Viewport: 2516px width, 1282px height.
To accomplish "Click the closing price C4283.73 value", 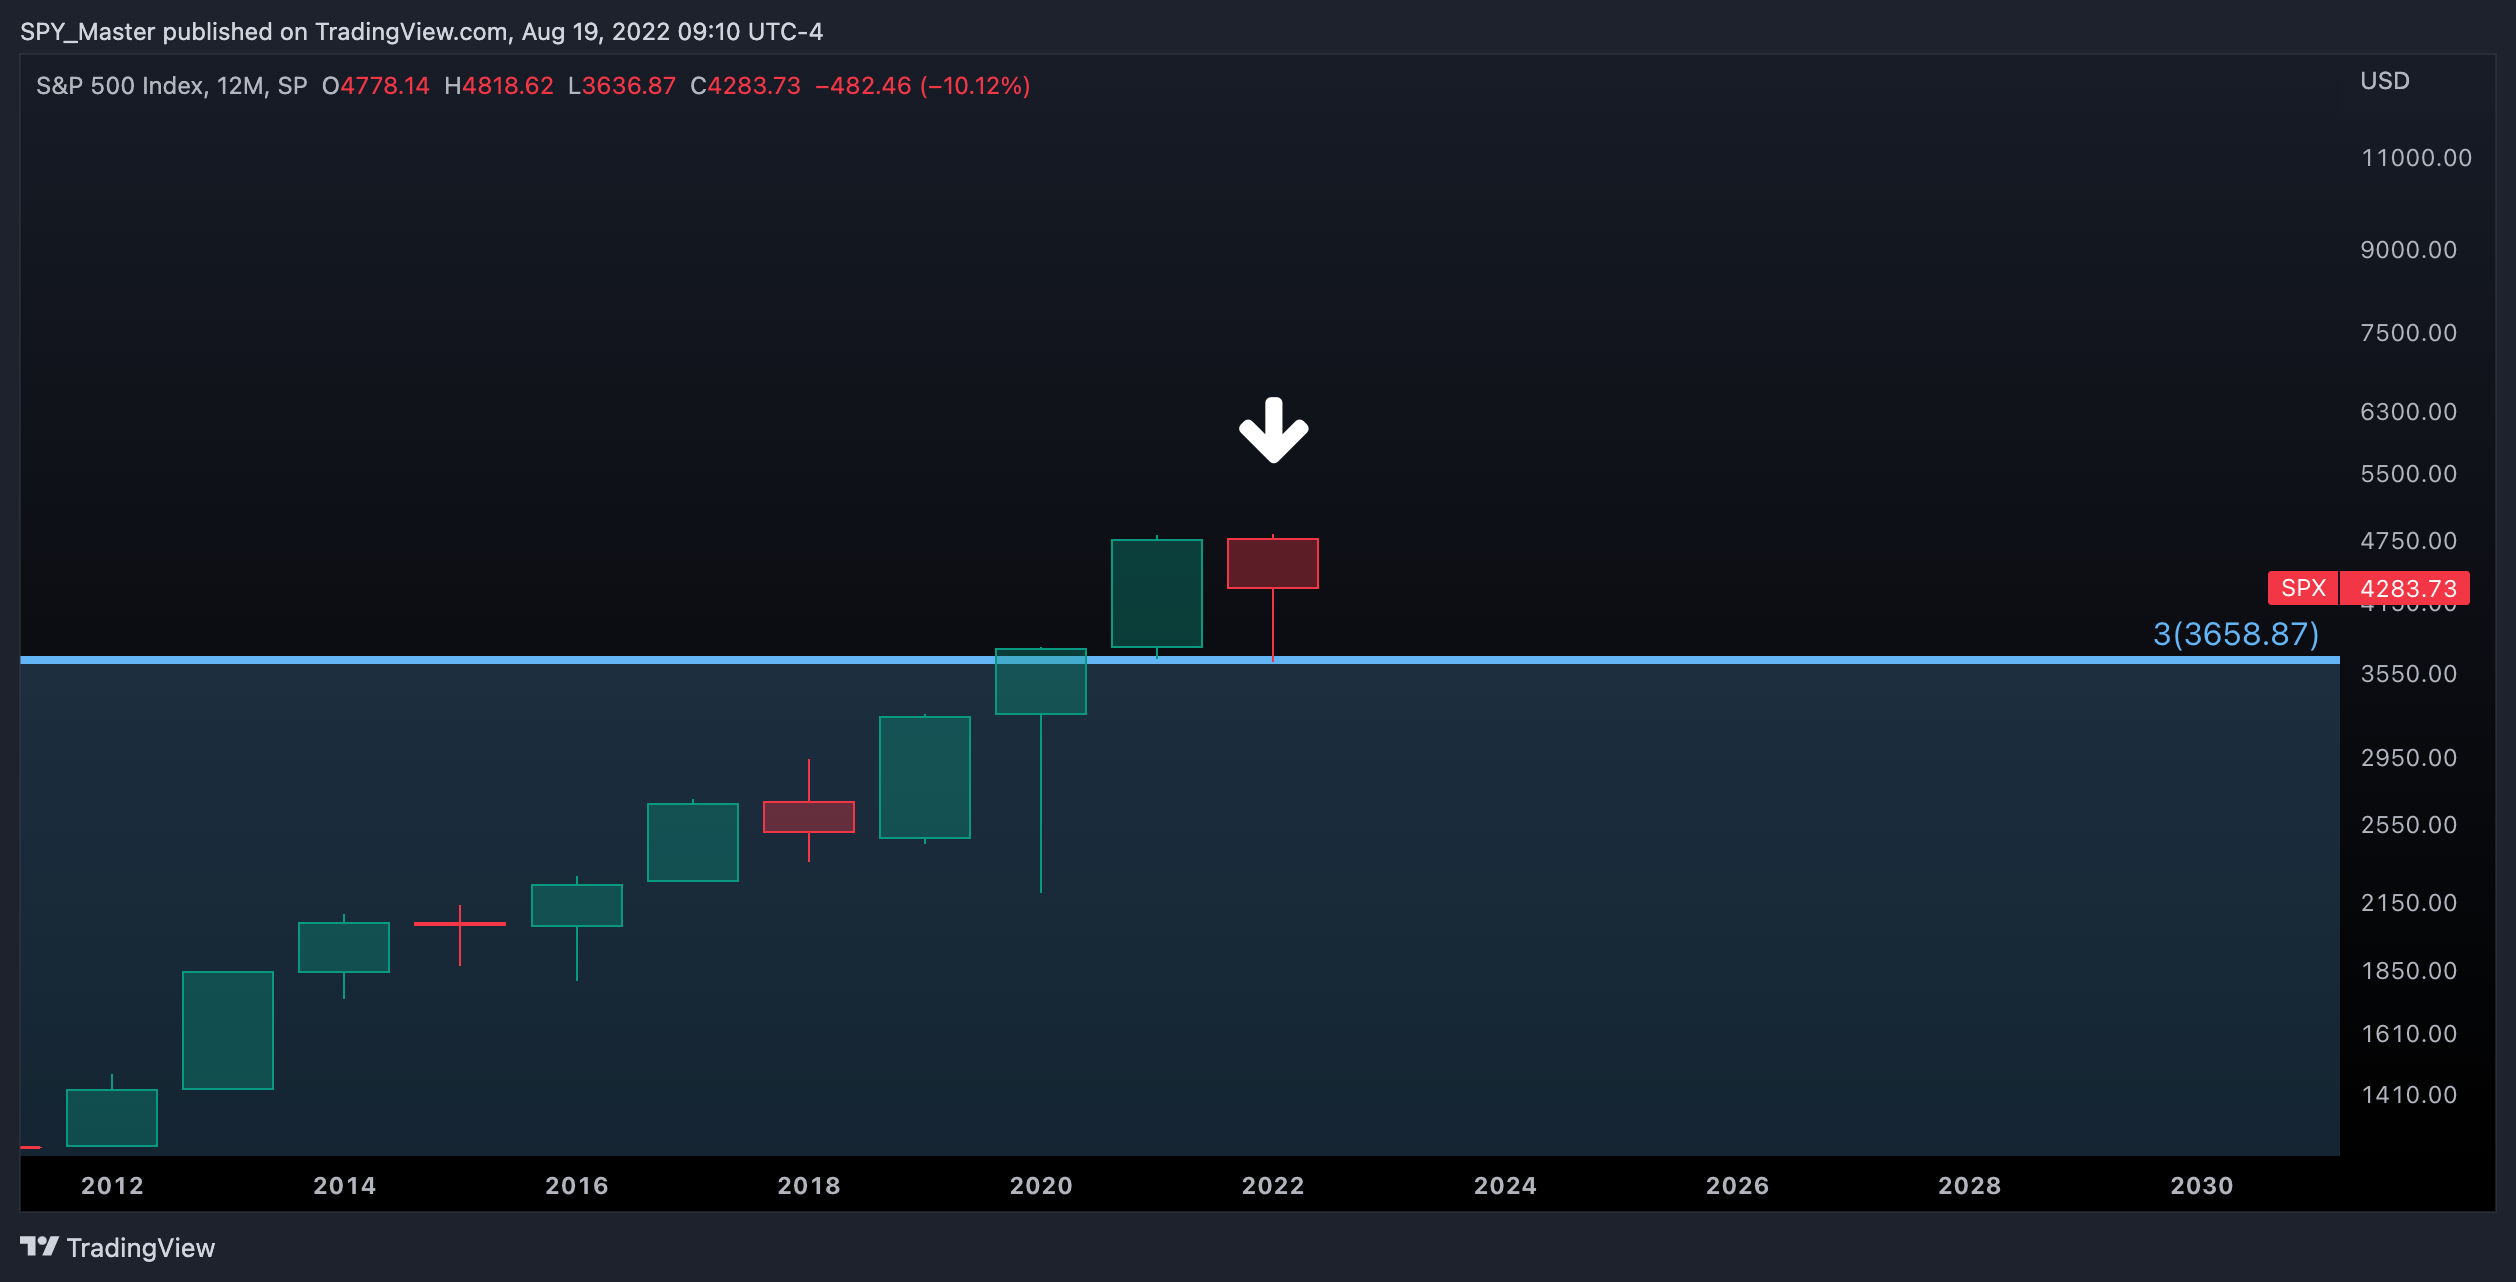I will tap(745, 86).
